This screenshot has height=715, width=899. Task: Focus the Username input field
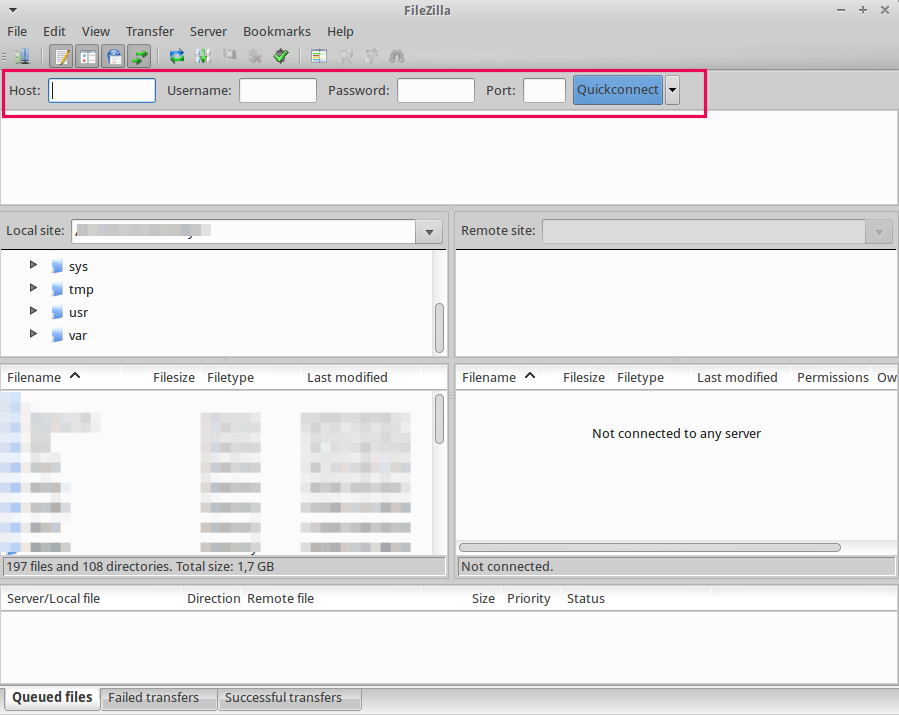(x=278, y=91)
